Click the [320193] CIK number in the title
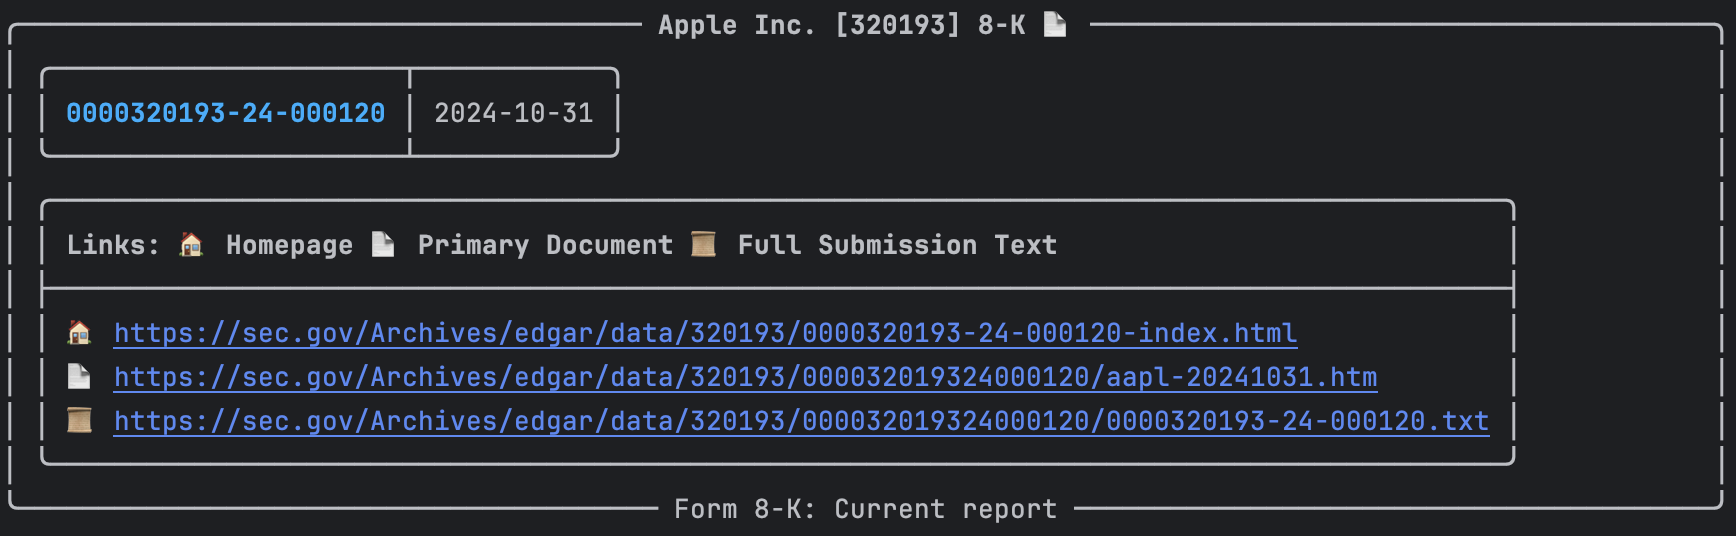The image size is (1736, 536). (x=897, y=25)
